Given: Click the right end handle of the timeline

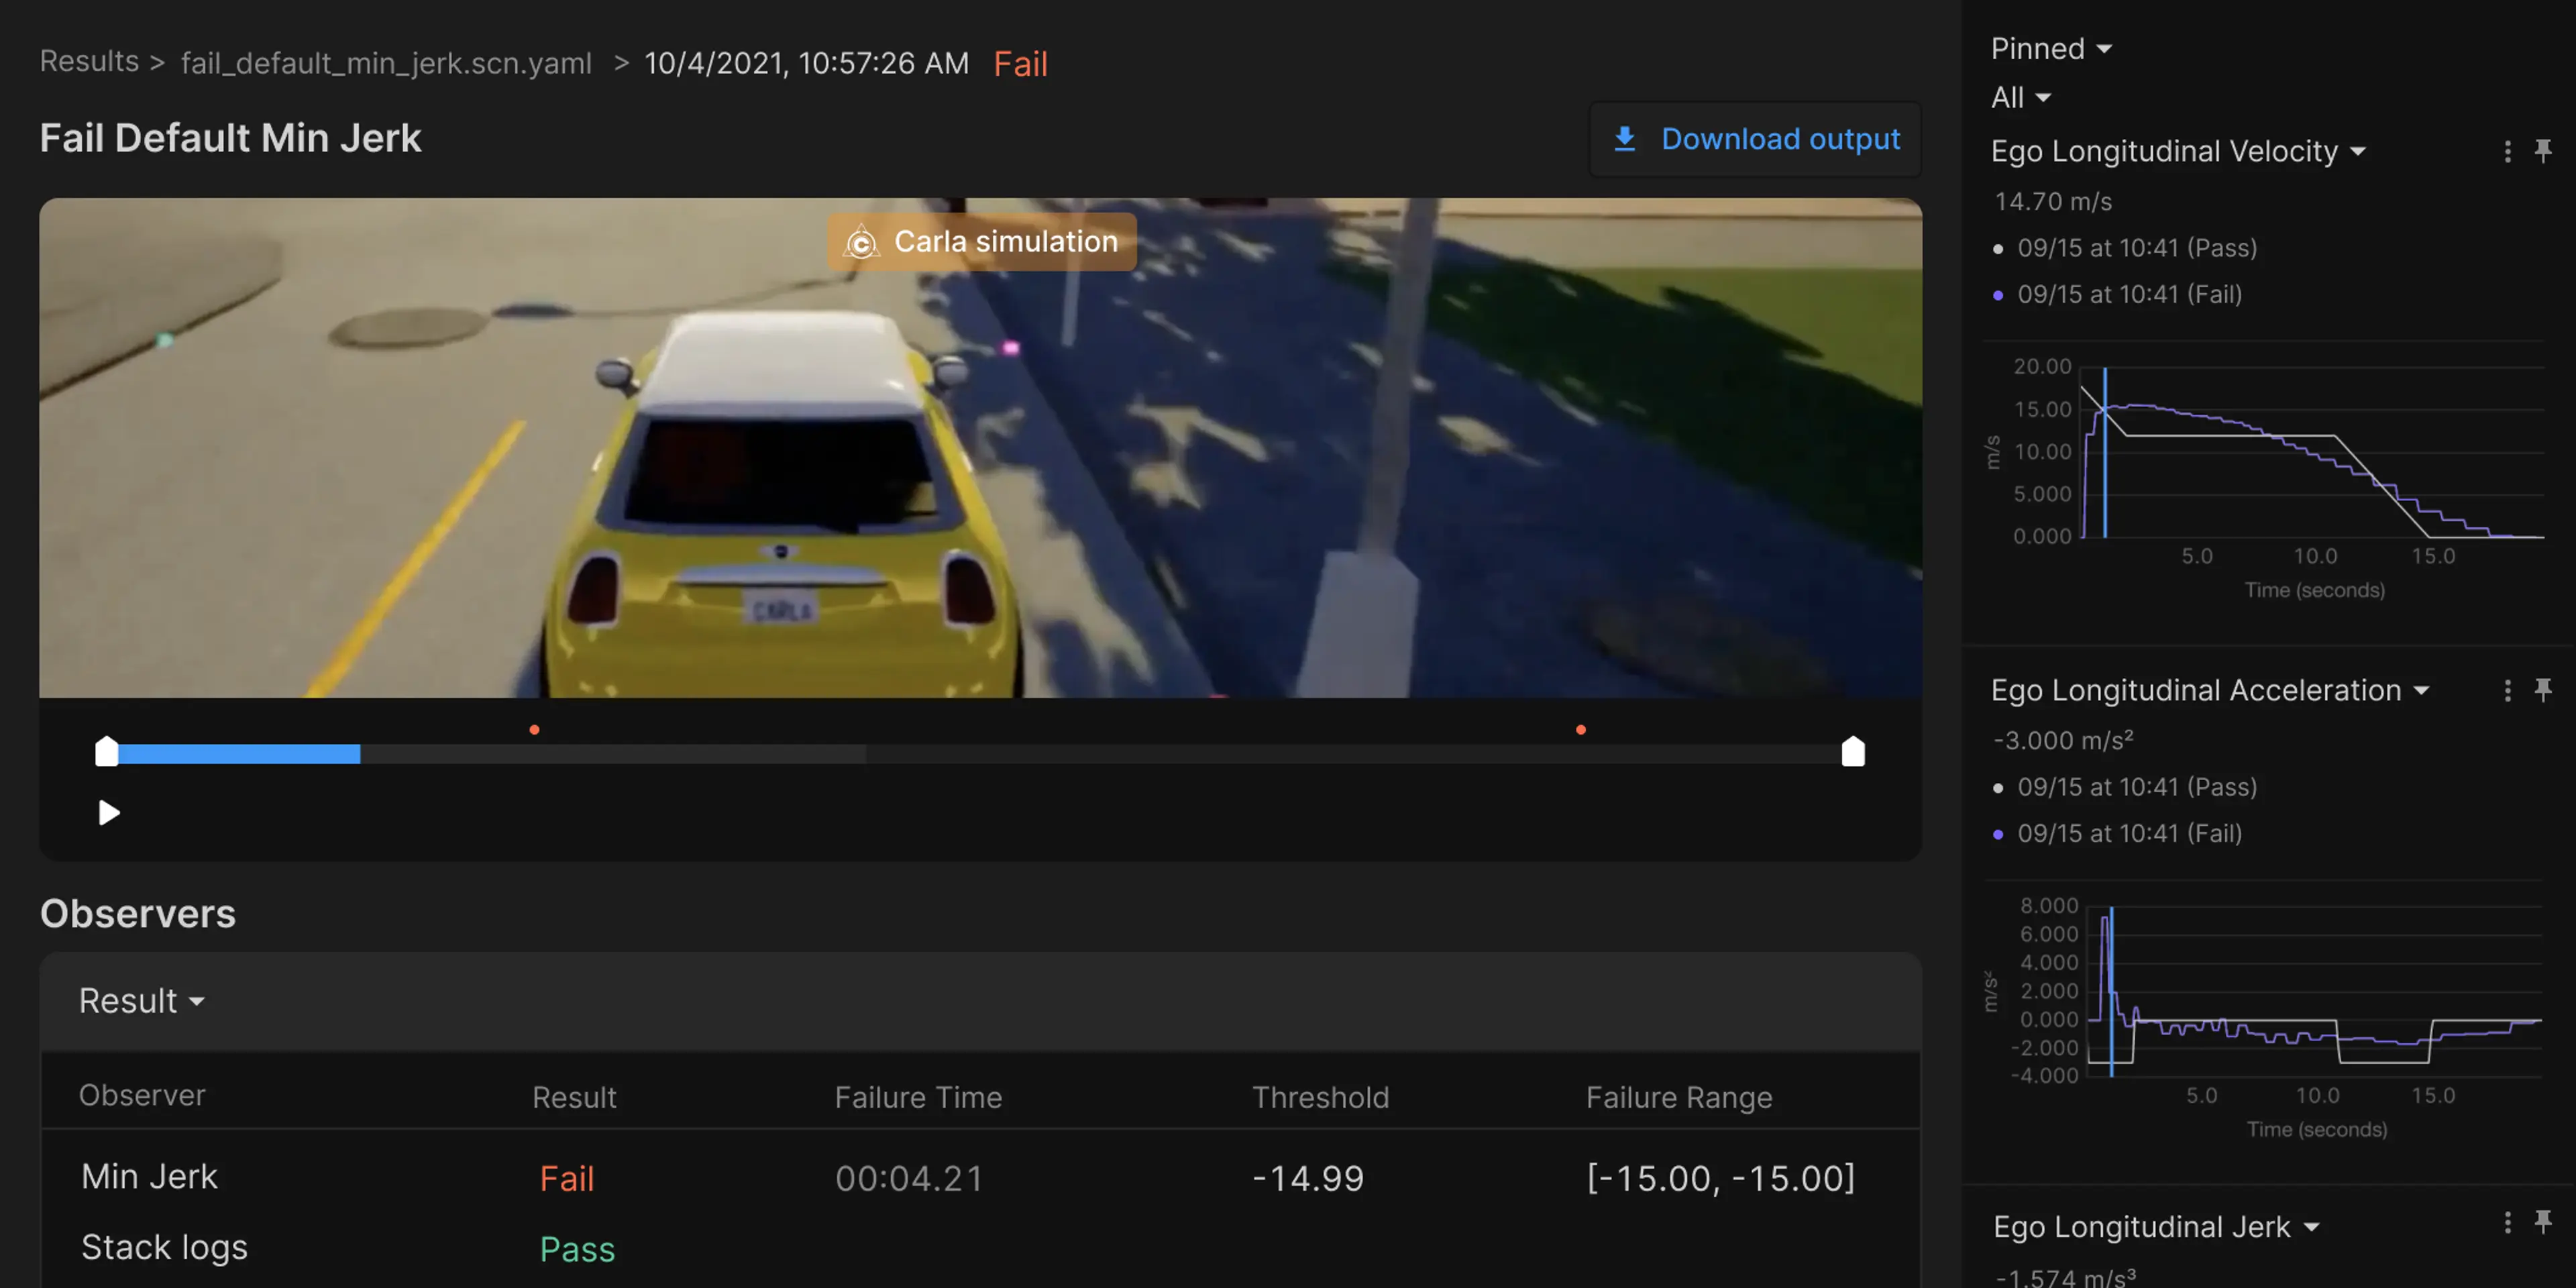Looking at the screenshot, I should click(1852, 752).
